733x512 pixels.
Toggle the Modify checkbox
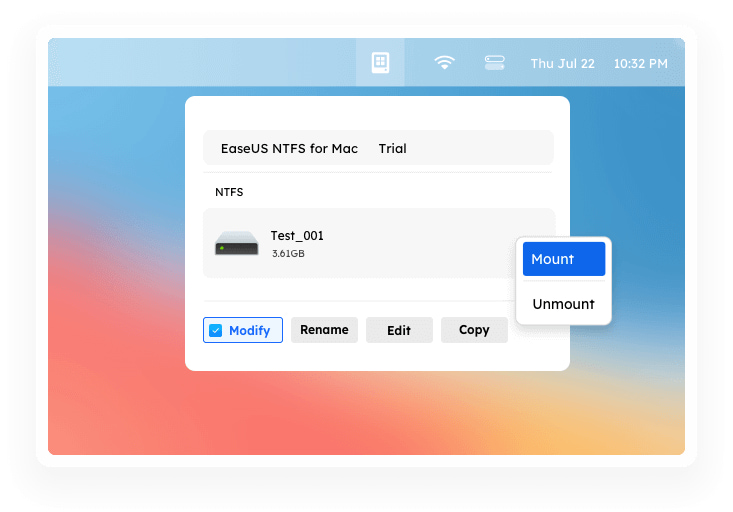point(216,331)
